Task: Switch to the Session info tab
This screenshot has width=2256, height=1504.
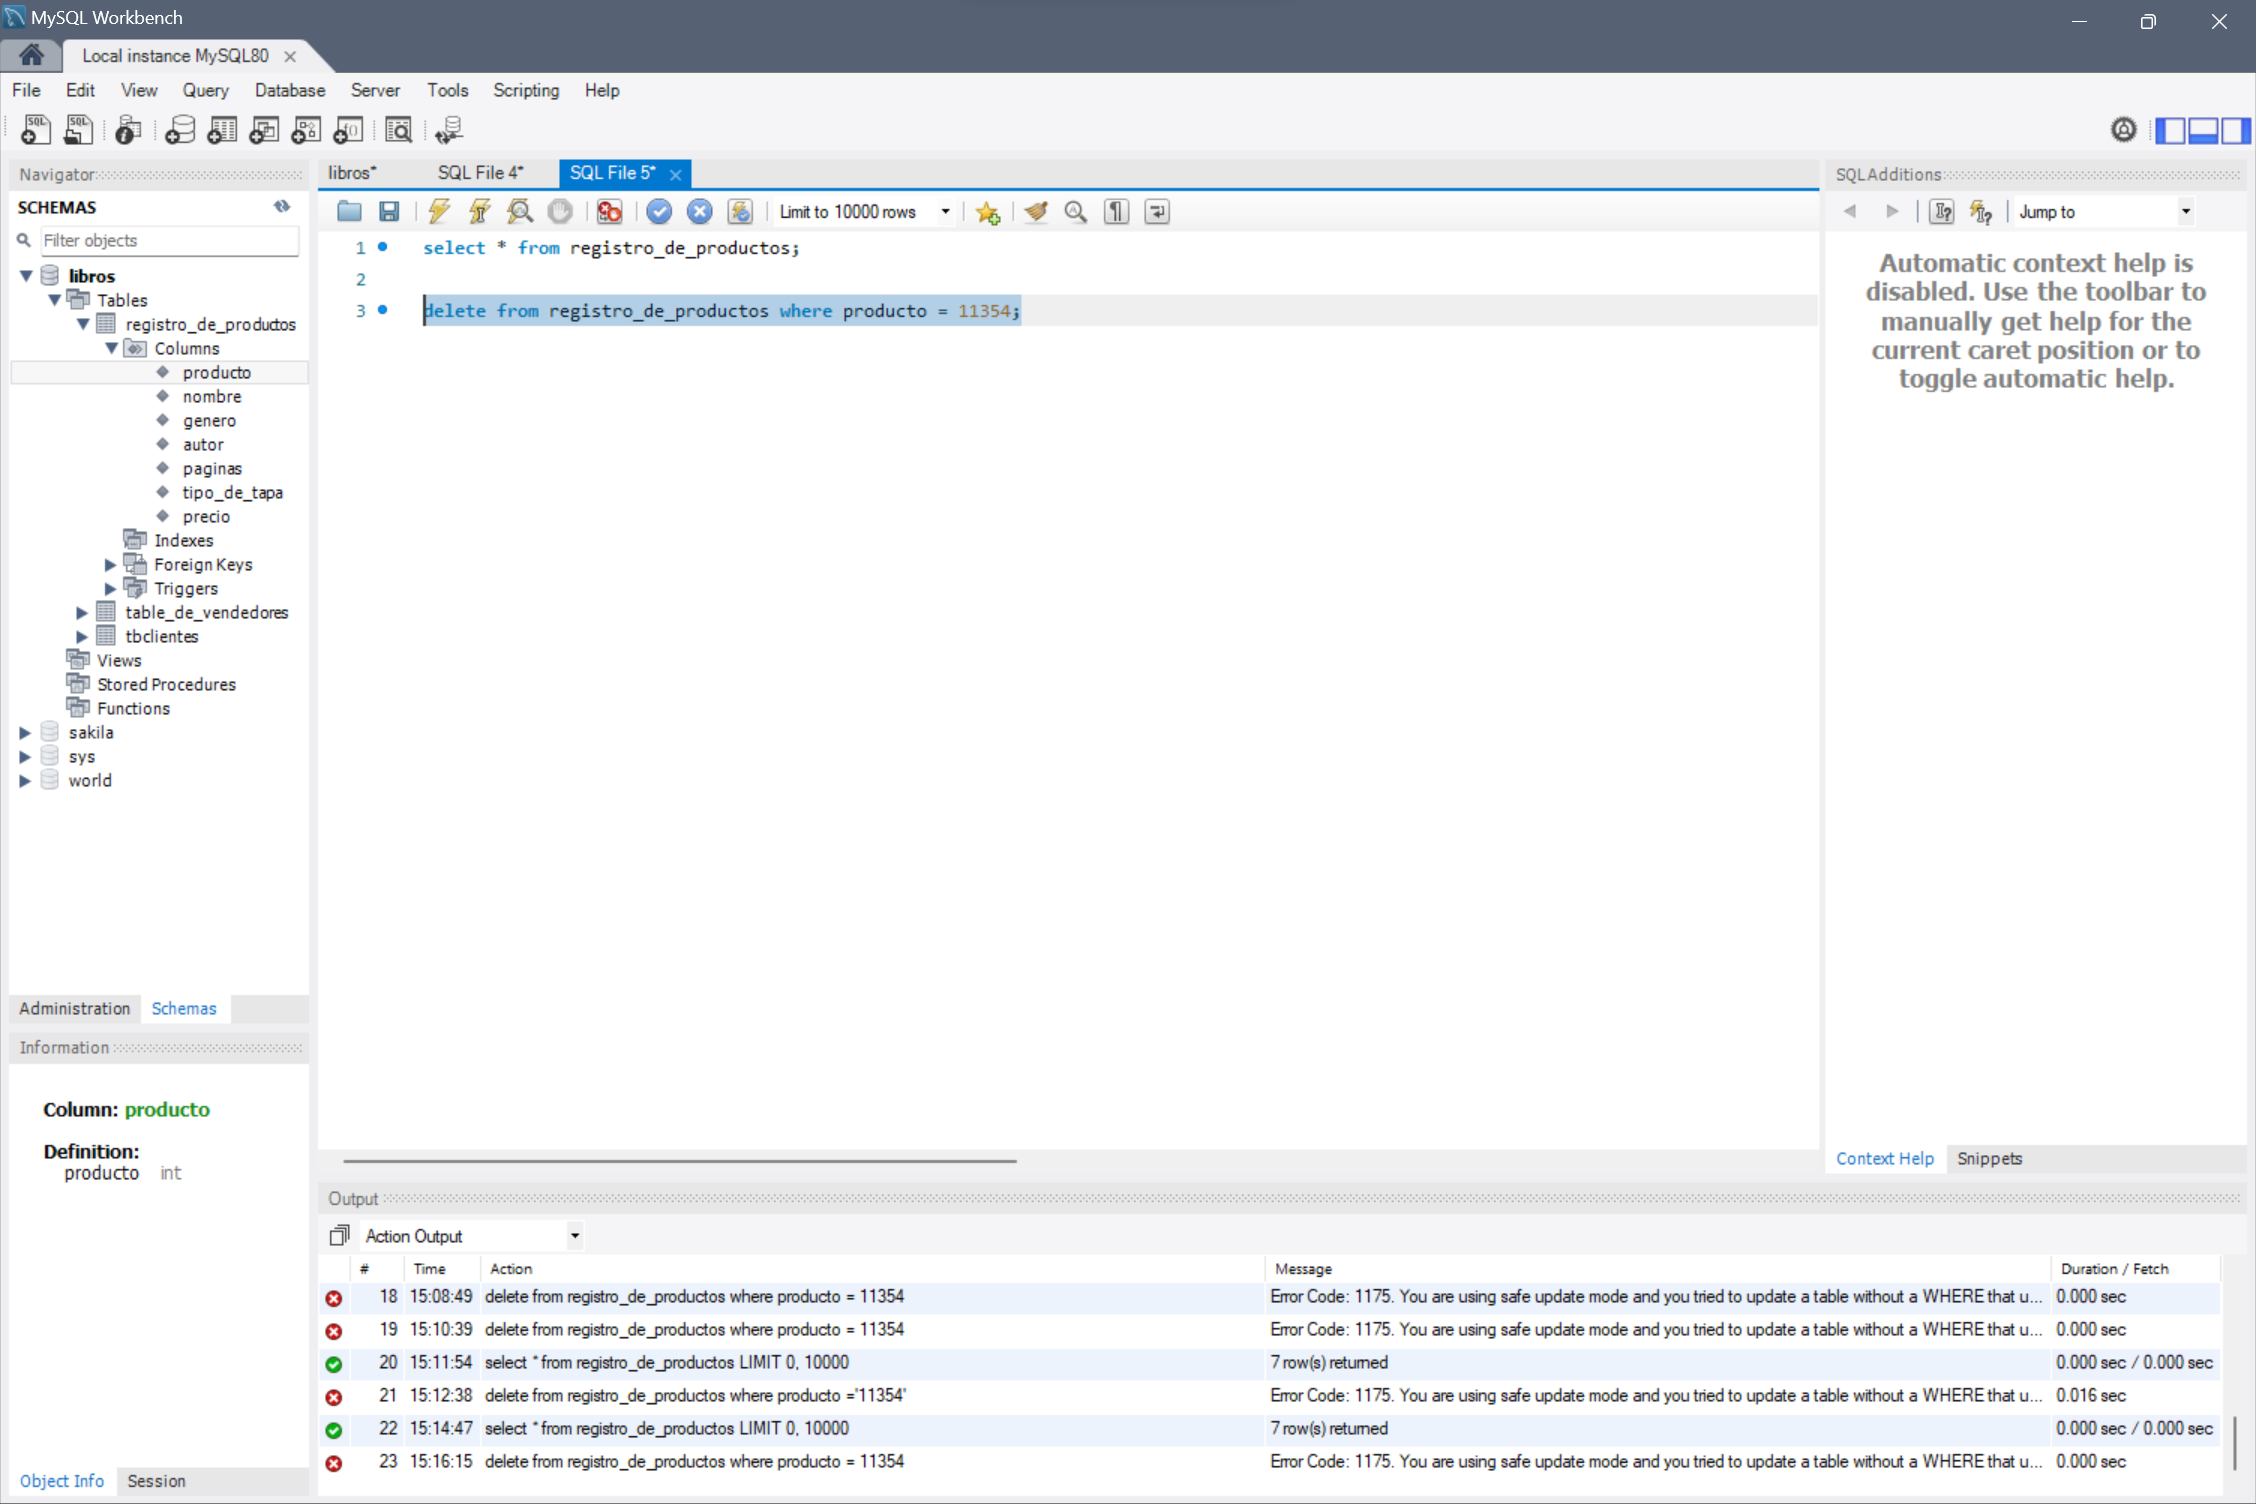Action: (x=156, y=1481)
